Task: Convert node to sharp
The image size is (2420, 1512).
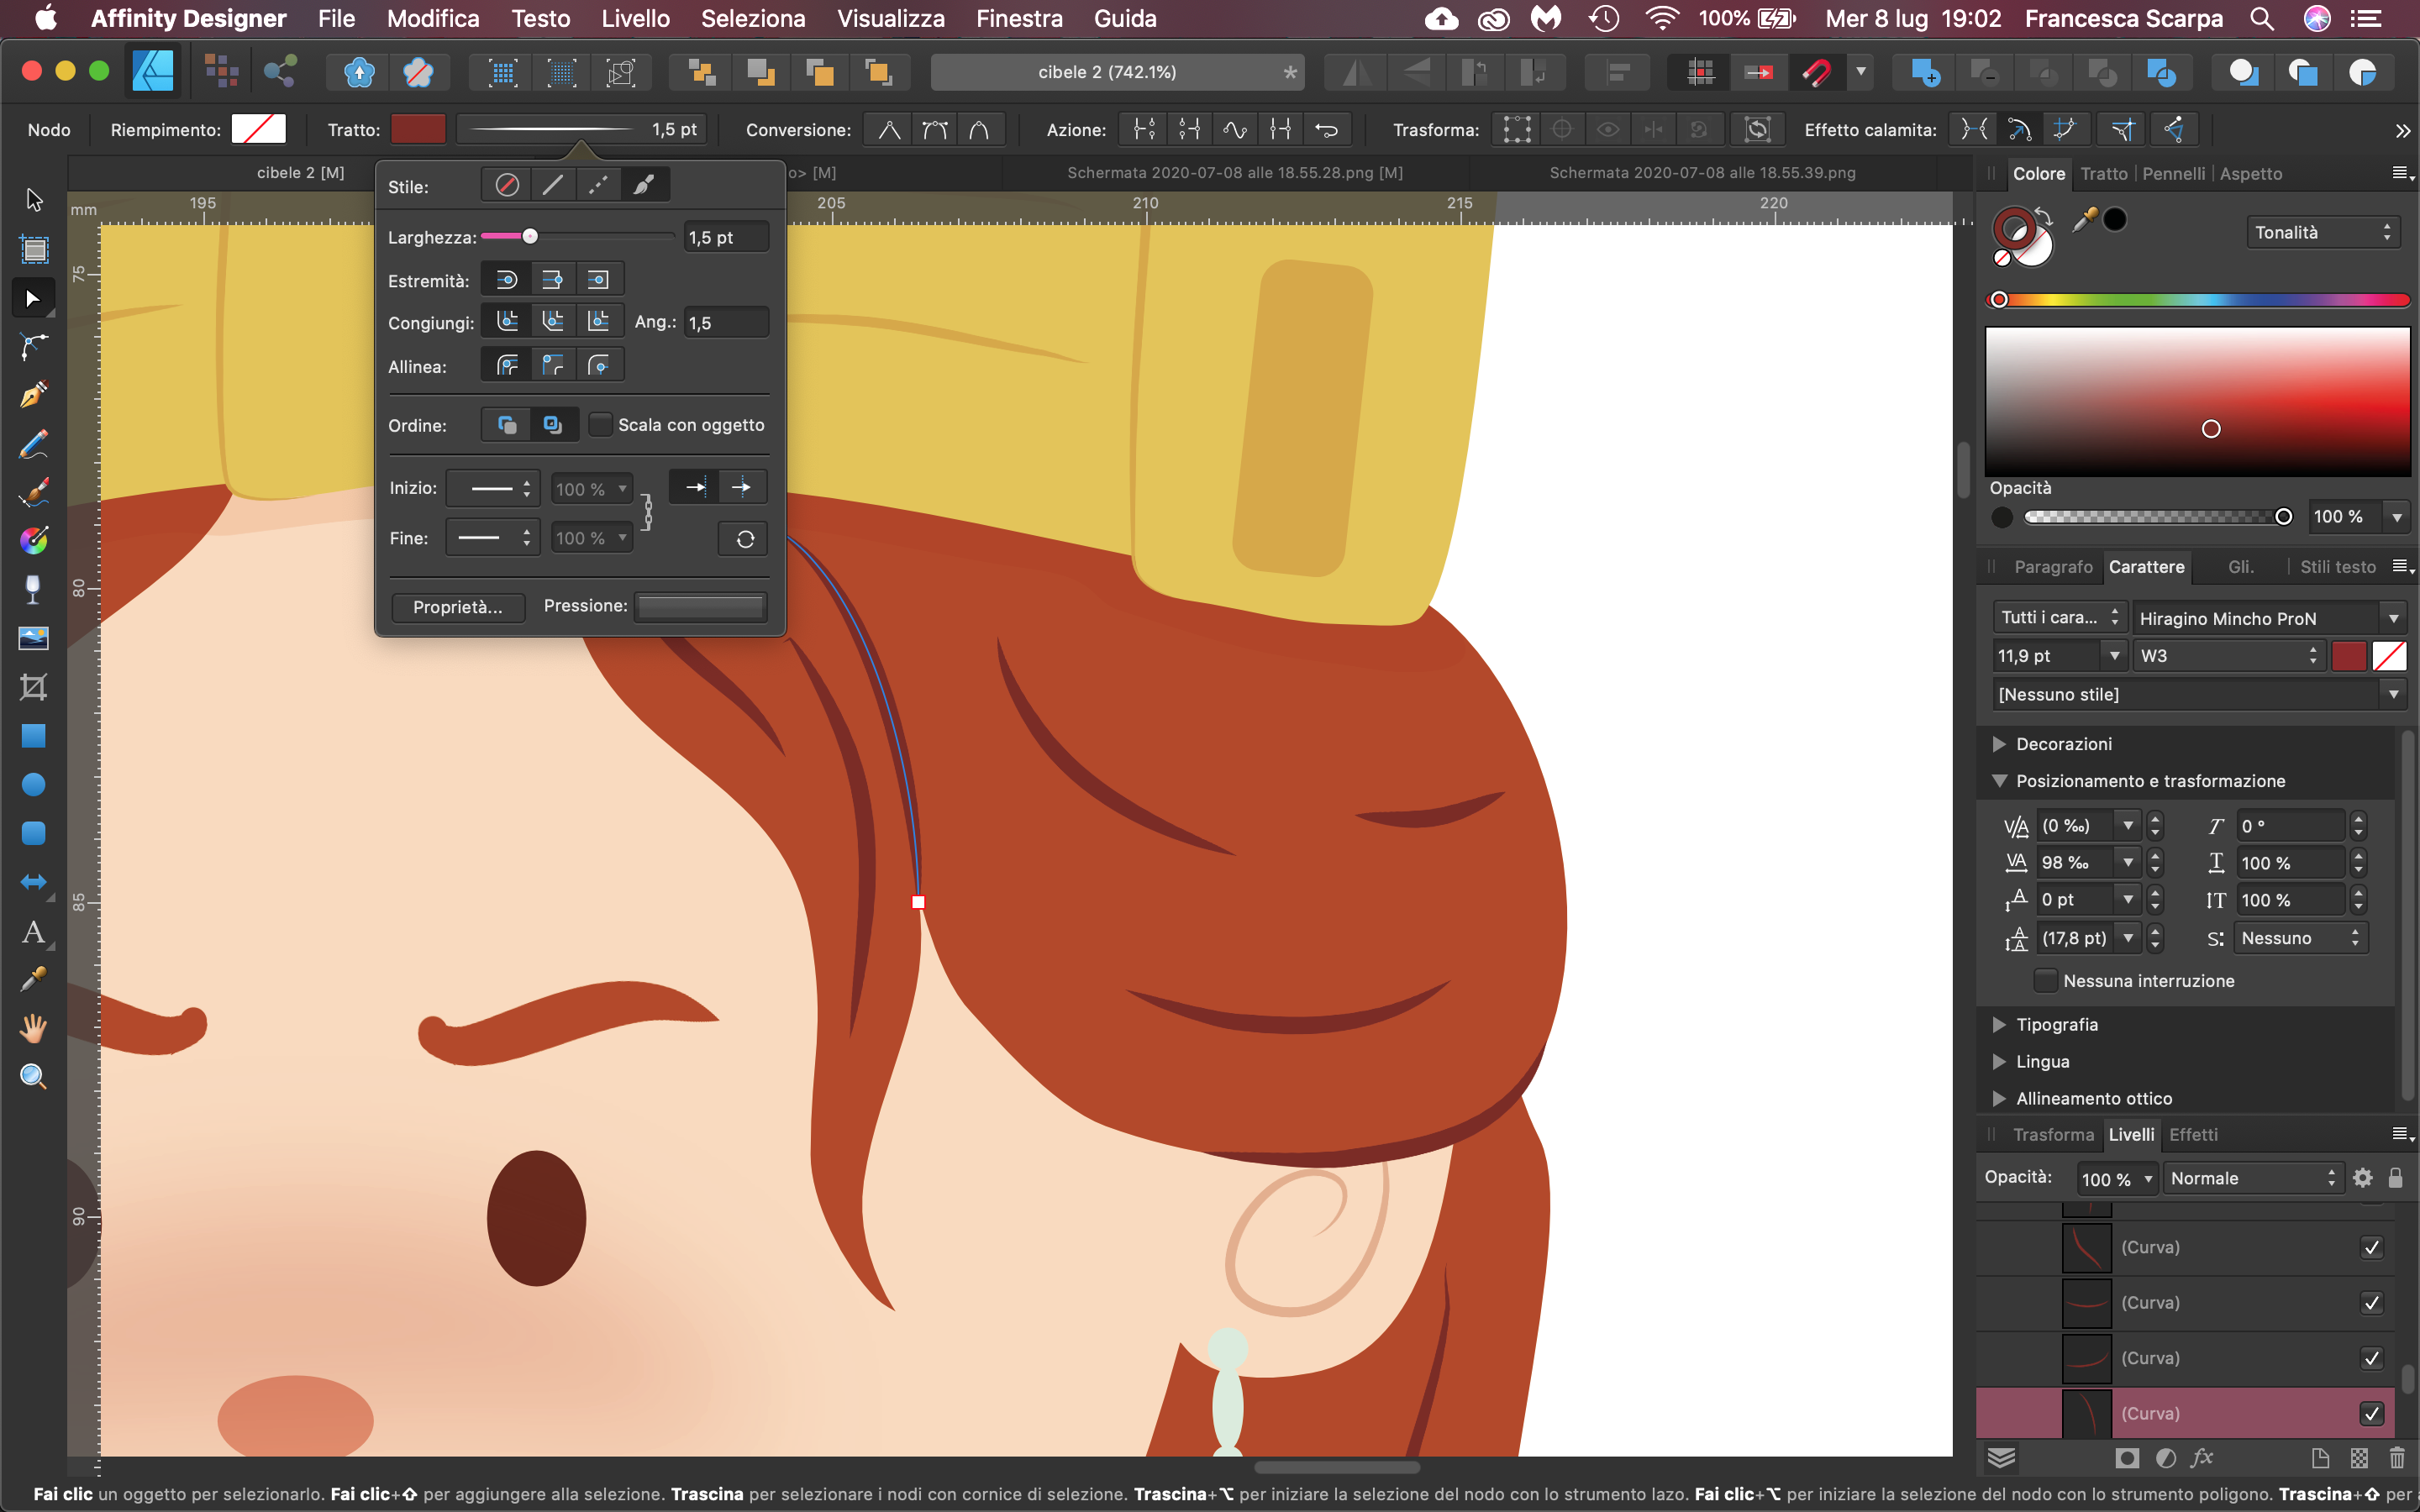Action: tap(888, 130)
